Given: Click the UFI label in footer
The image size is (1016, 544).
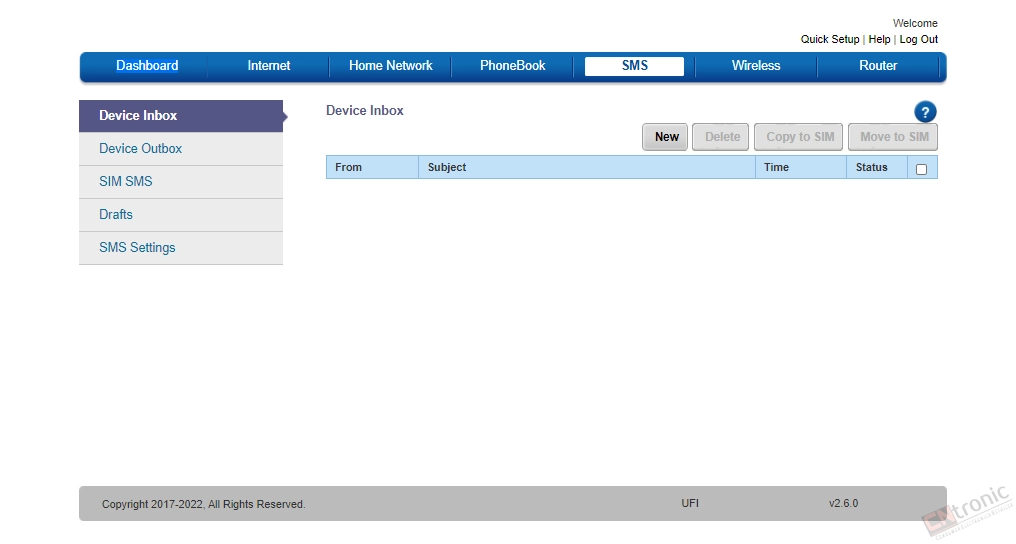Looking at the screenshot, I should click(x=690, y=503).
